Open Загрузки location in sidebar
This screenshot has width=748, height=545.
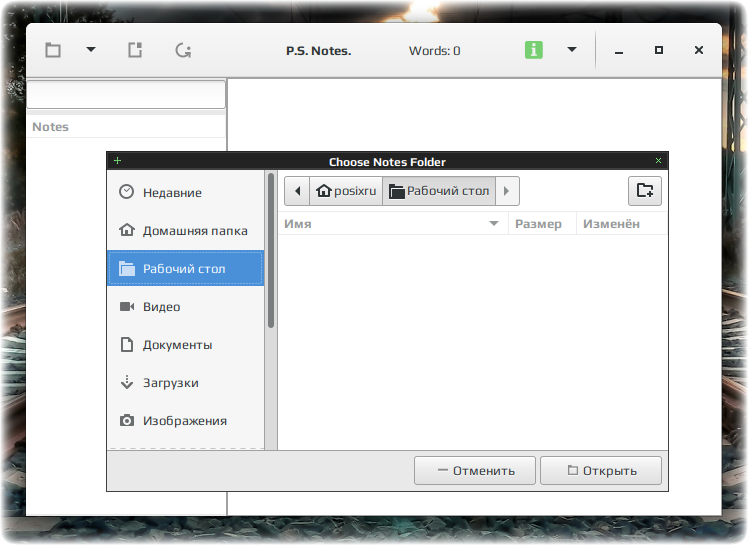(x=186, y=383)
